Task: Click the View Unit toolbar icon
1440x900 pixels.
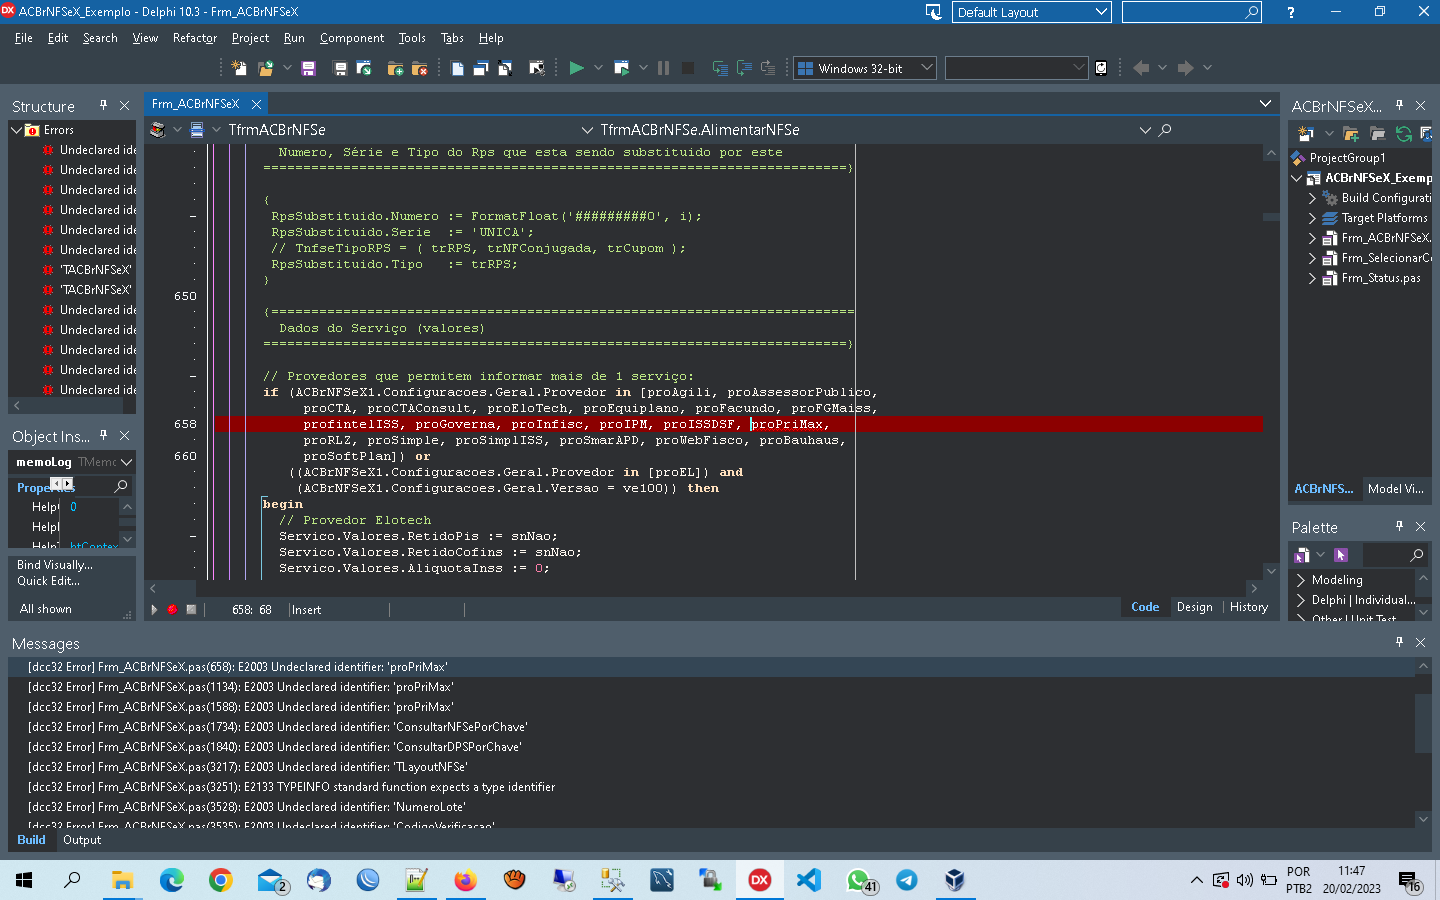Action: [x=457, y=68]
